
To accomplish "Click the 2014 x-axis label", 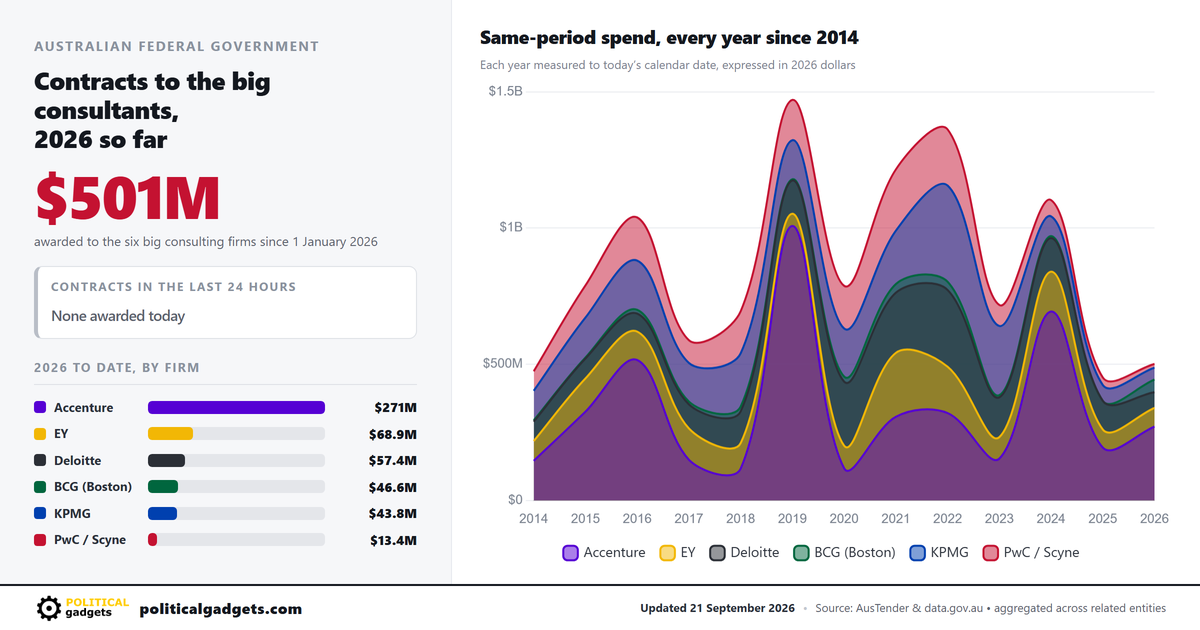I will click(534, 519).
